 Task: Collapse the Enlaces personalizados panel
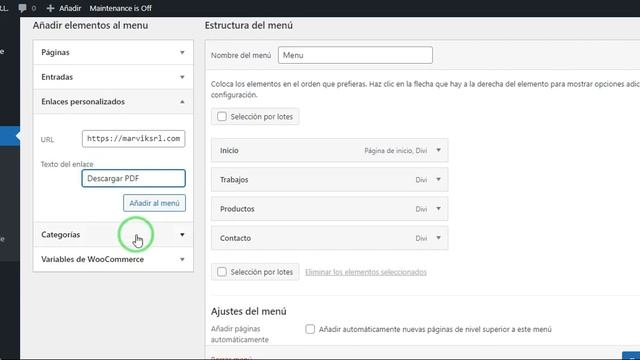click(113, 101)
